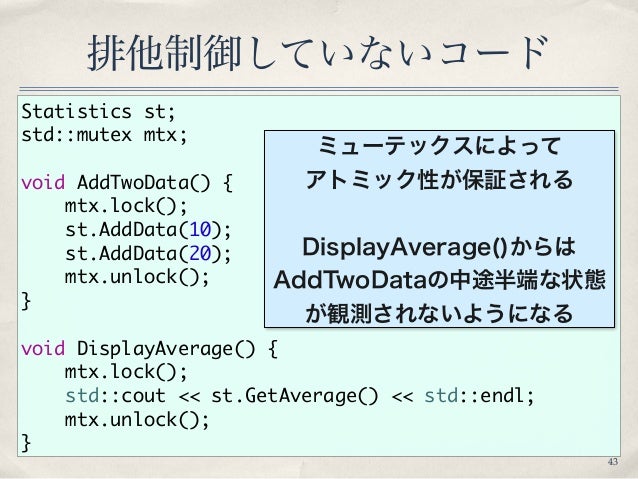638x479 pixels.
Task: Click the line 'st.AddData(10);'
Action: click(x=148, y=230)
